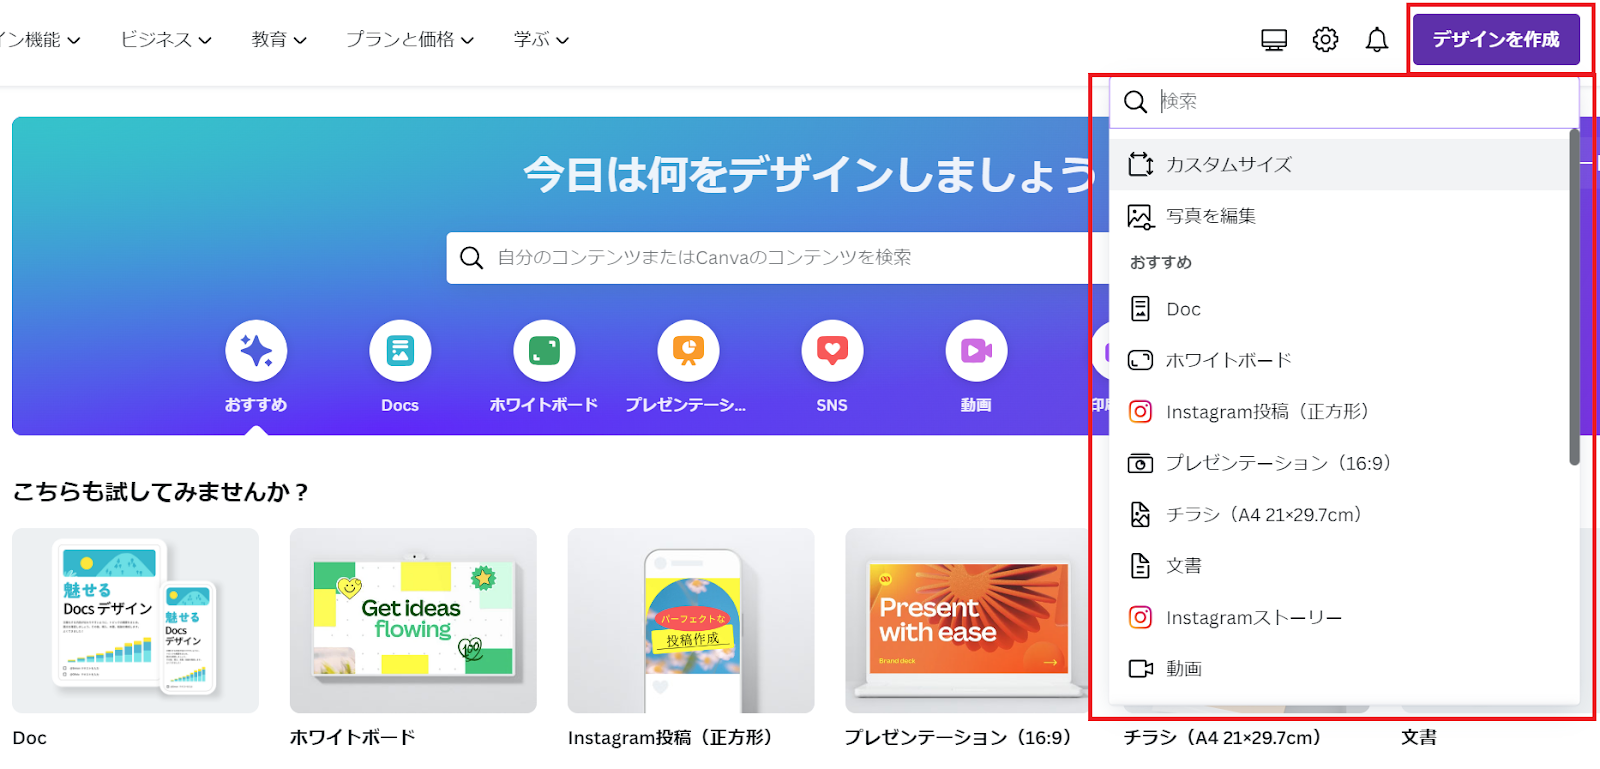The height and width of the screenshot is (769, 1600).
Task: Open the settings gear icon
Action: click(x=1325, y=40)
